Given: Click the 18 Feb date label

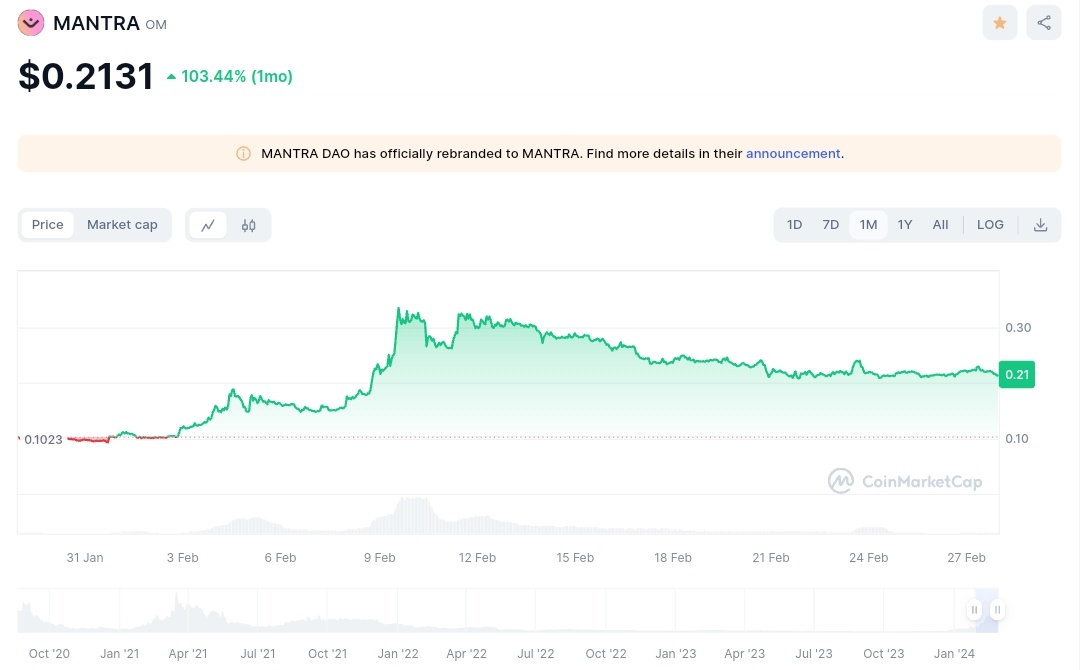Looking at the screenshot, I should [673, 558].
